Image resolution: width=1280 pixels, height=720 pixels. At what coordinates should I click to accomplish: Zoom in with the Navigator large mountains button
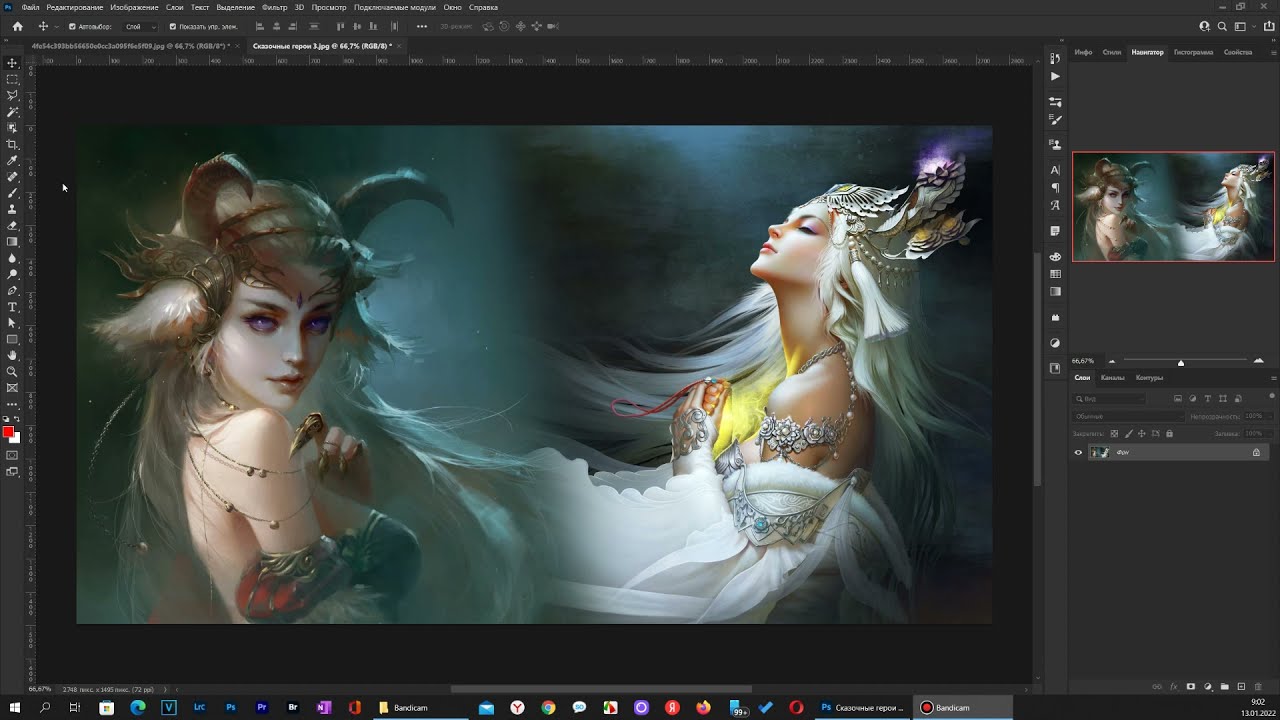click(1258, 361)
